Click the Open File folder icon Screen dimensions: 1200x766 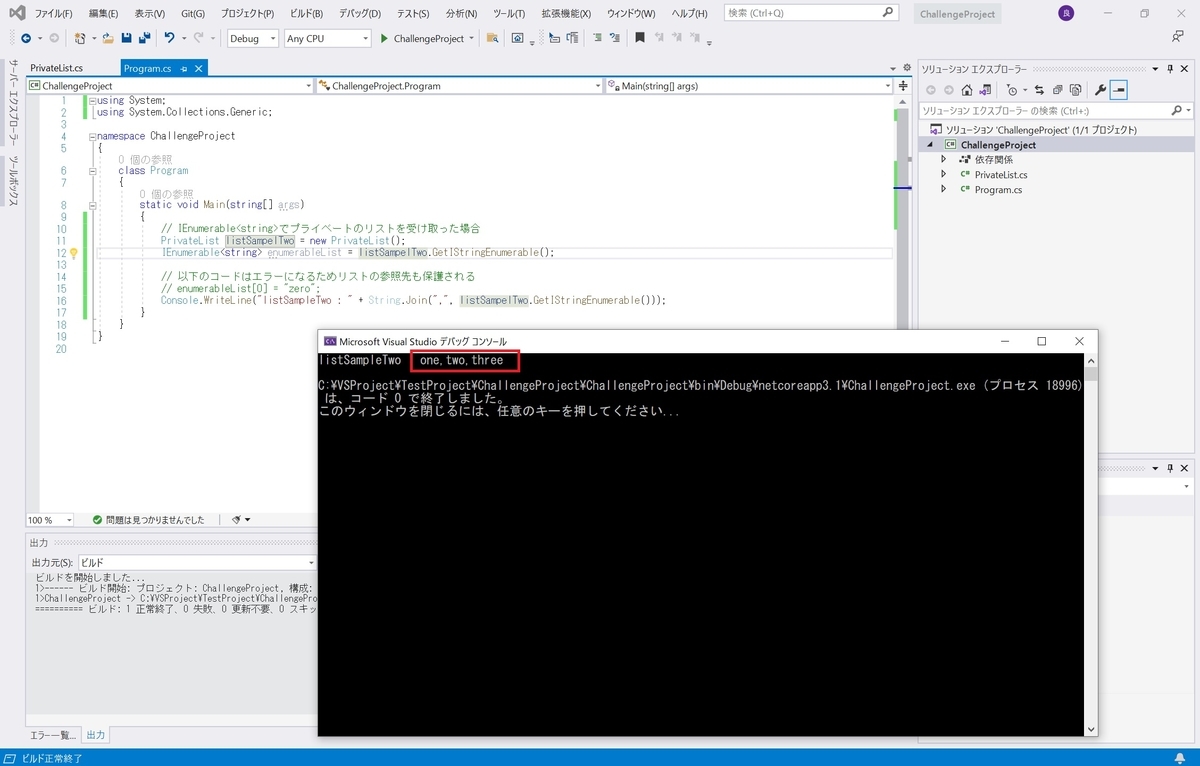(x=107, y=38)
